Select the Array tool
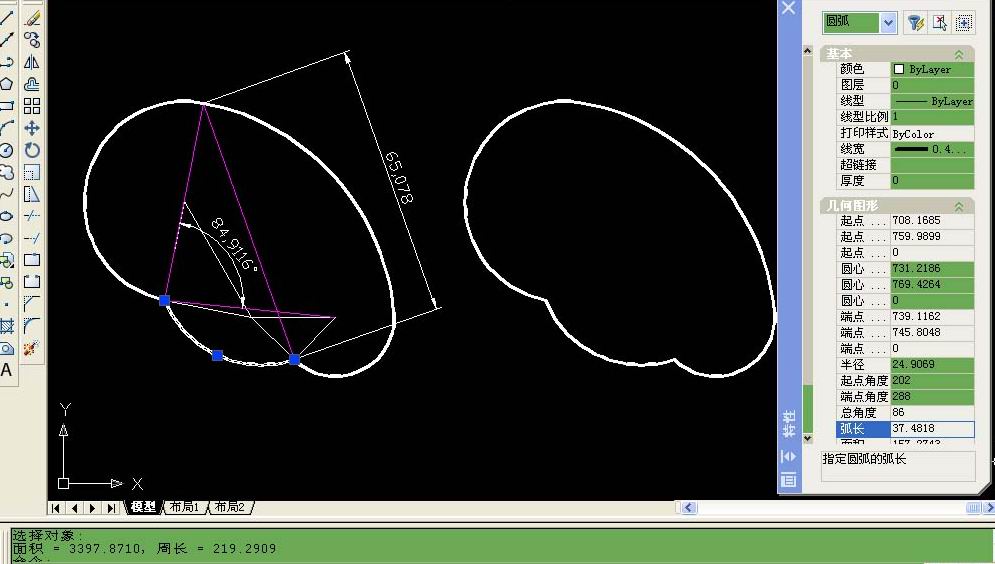 [32, 106]
